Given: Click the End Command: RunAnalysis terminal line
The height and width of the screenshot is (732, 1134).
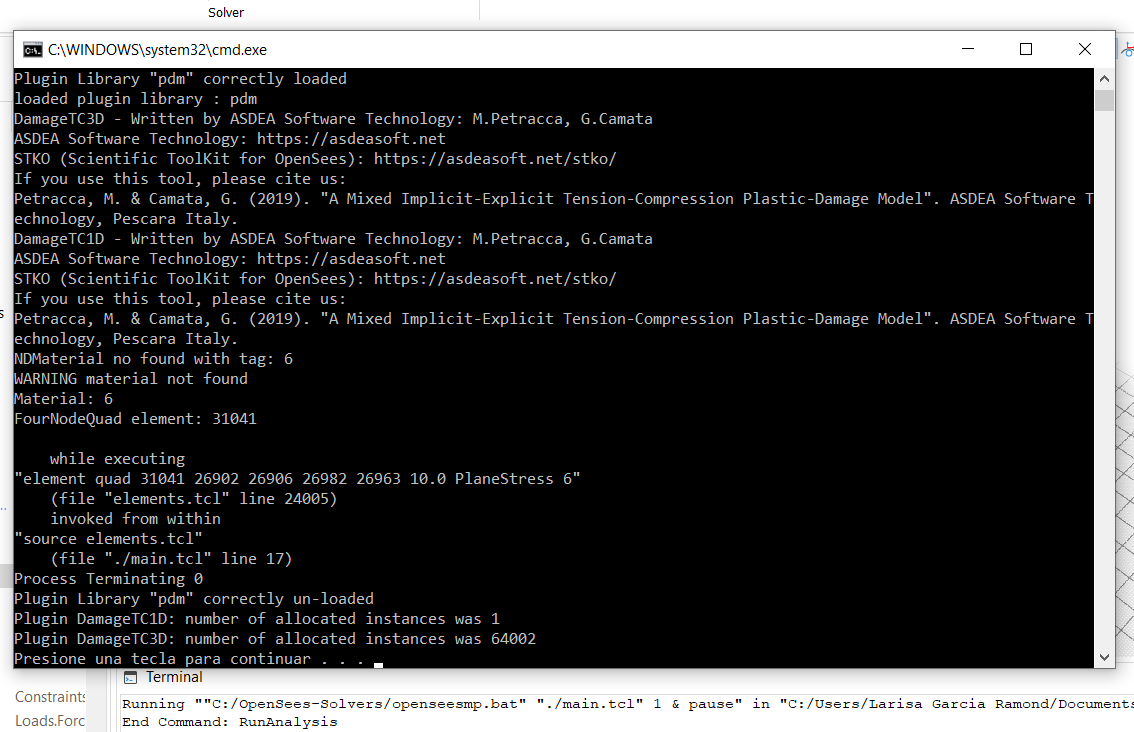Looking at the screenshot, I should pos(229,722).
